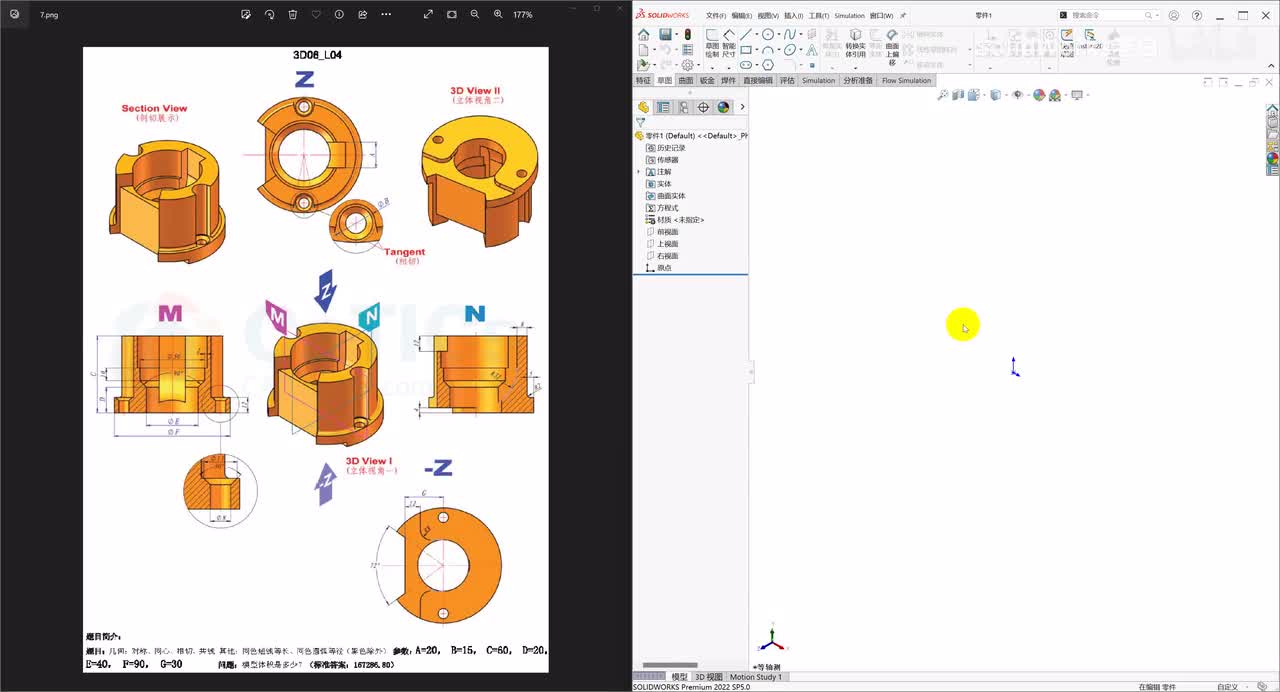Click the Rebuild traffic light icon
The height and width of the screenshot is (692, 1280).
click(x=688, y=34)
